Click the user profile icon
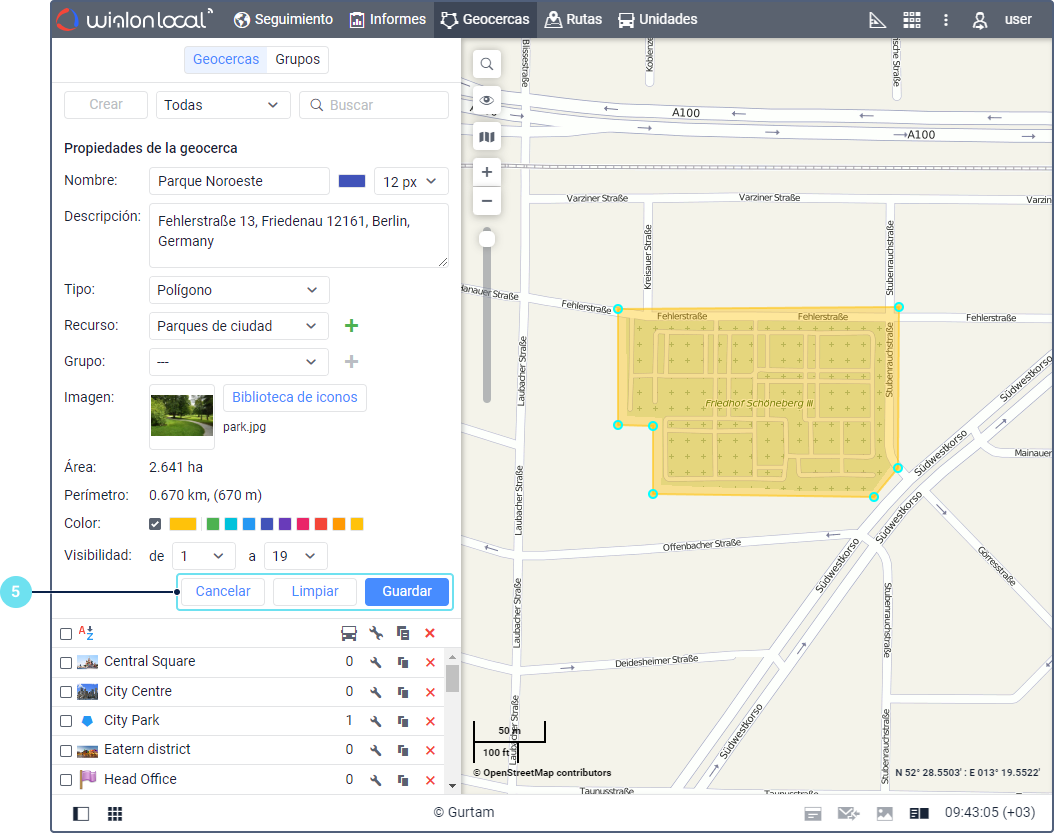The width and height of the screenshot is (1054, 833). click(980, 20)
